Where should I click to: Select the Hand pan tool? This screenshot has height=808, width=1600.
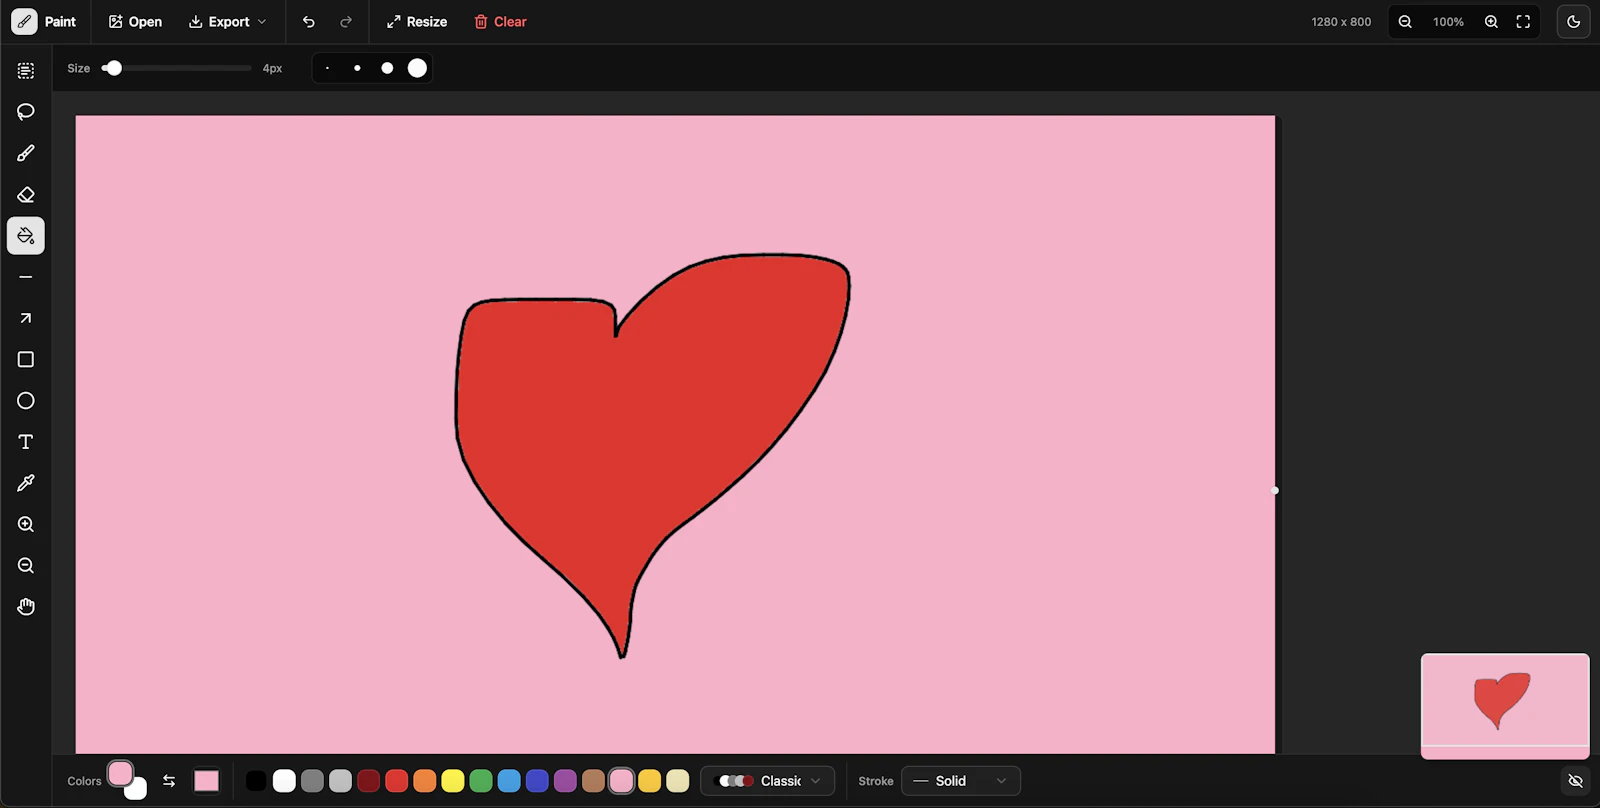pos(26,607)
